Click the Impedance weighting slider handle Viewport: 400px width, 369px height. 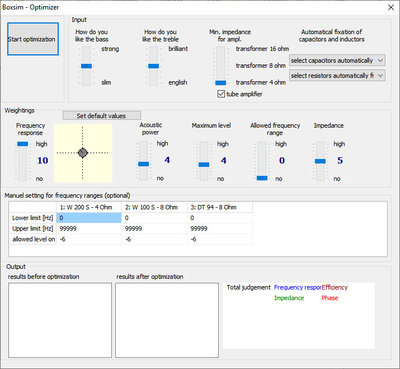(x=320, y=161)
